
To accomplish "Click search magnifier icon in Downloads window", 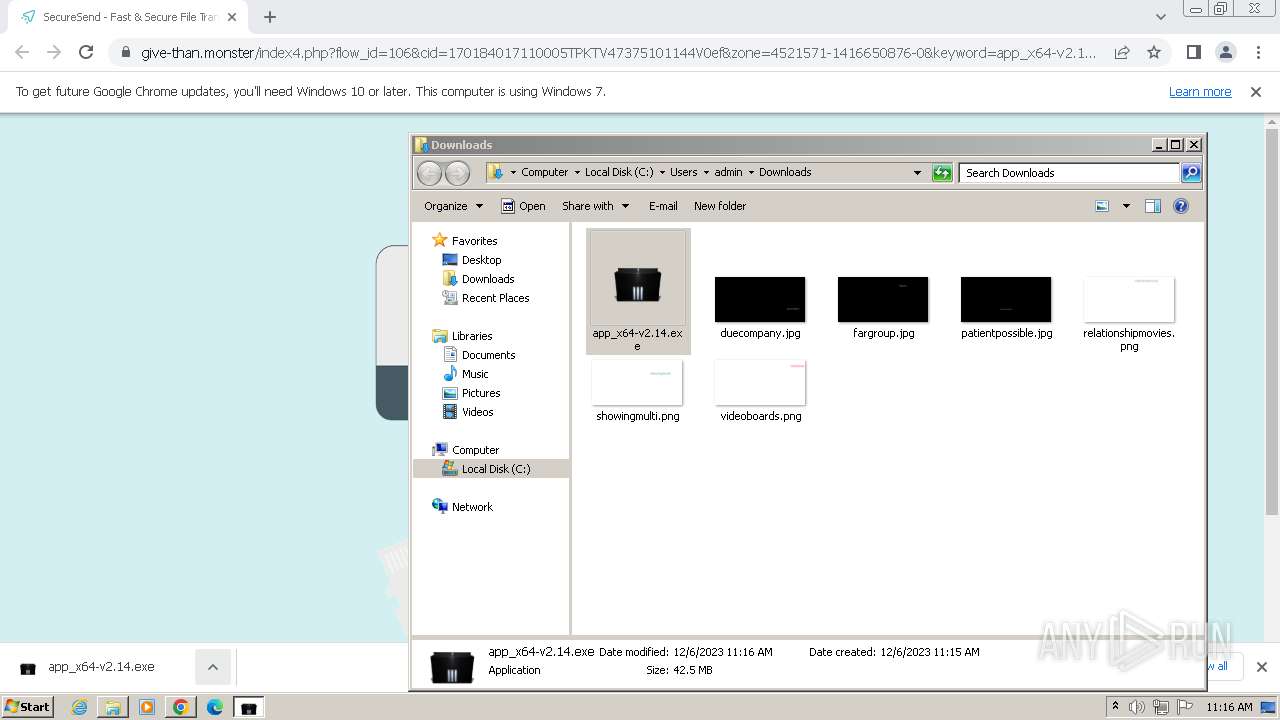I will click(1190, 173).
